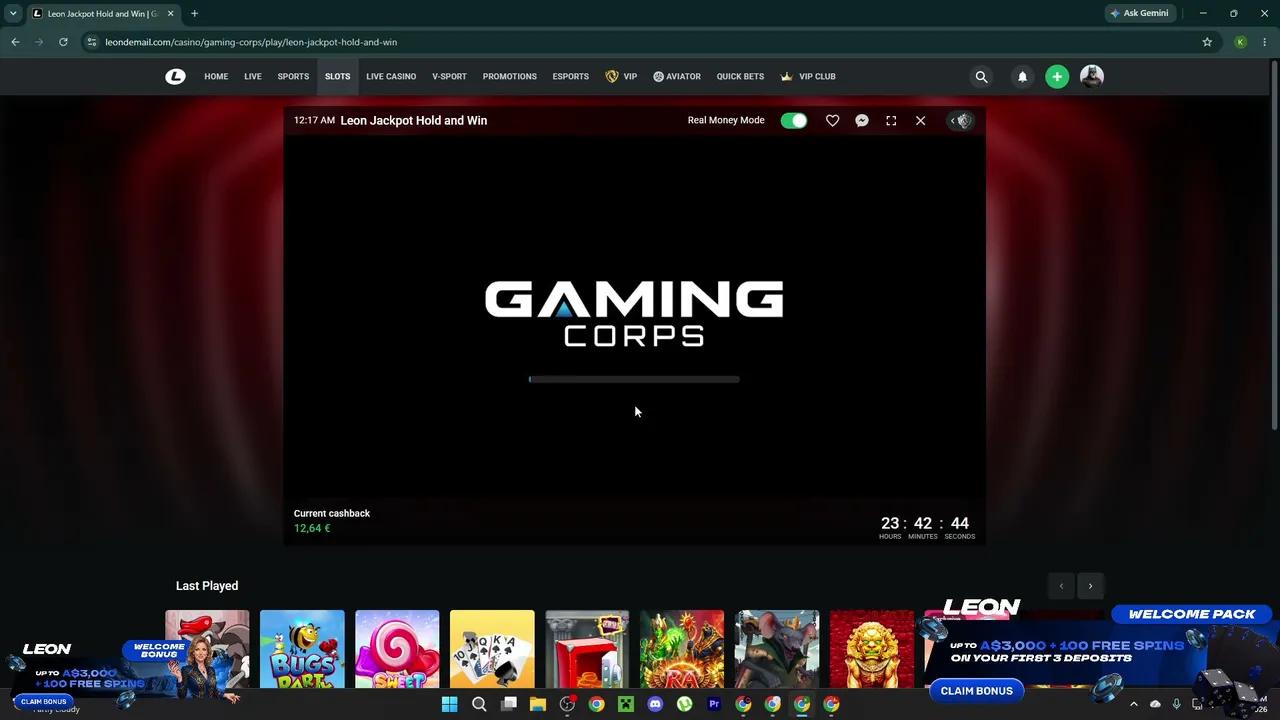Image resolution: width=1280 pixels, height=720 pixels.
Task: Open File Explorer from taskbar
Action: click(538, 704)
